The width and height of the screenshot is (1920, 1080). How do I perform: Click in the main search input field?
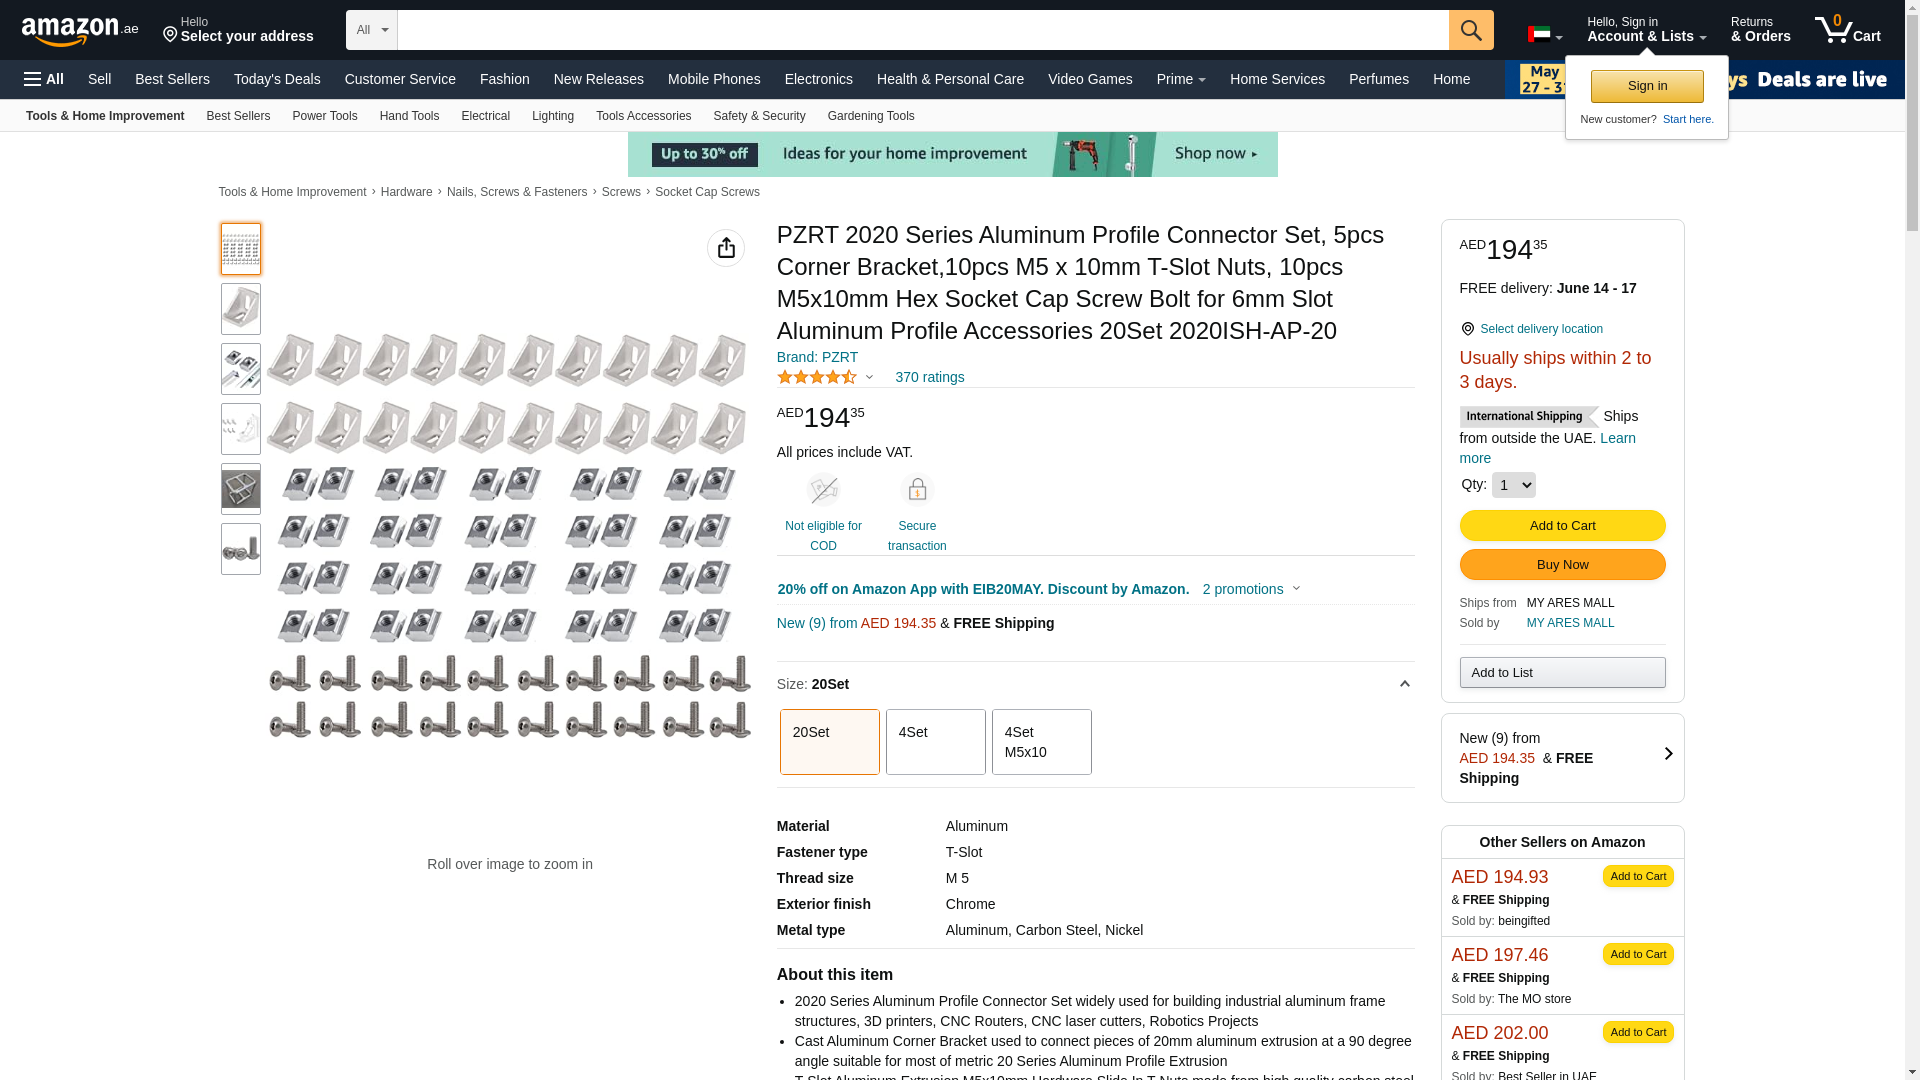(922, 30)
